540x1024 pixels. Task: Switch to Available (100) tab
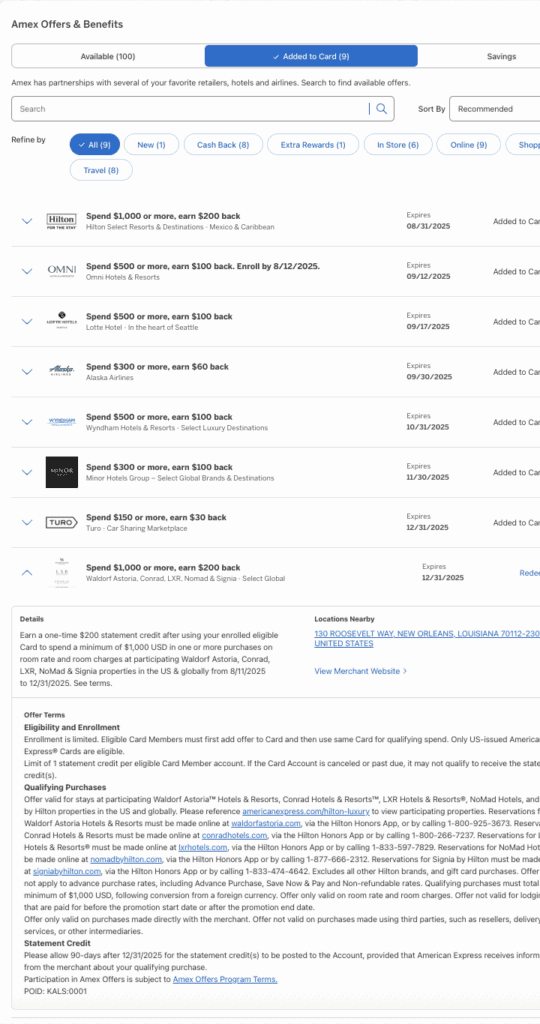(x=108, y=56)
